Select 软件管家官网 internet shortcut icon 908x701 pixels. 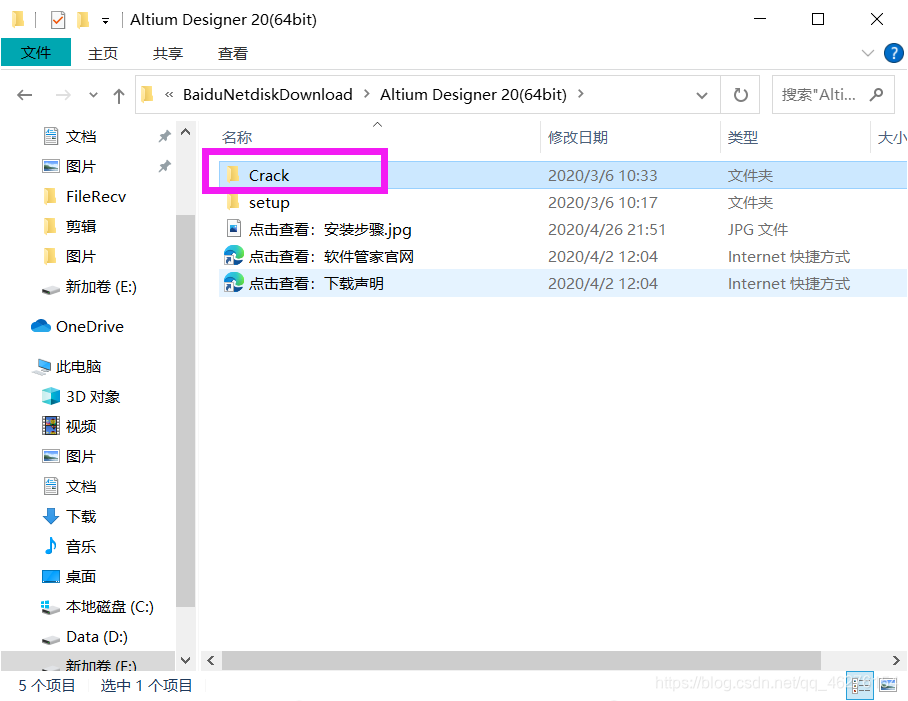coord(233,256)
